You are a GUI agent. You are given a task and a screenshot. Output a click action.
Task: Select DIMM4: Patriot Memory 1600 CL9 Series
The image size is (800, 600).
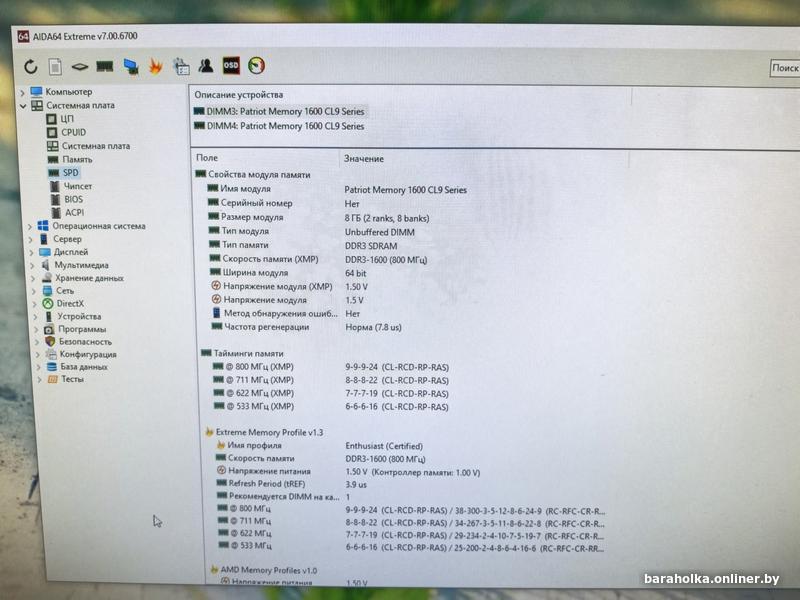click(279, 126)
